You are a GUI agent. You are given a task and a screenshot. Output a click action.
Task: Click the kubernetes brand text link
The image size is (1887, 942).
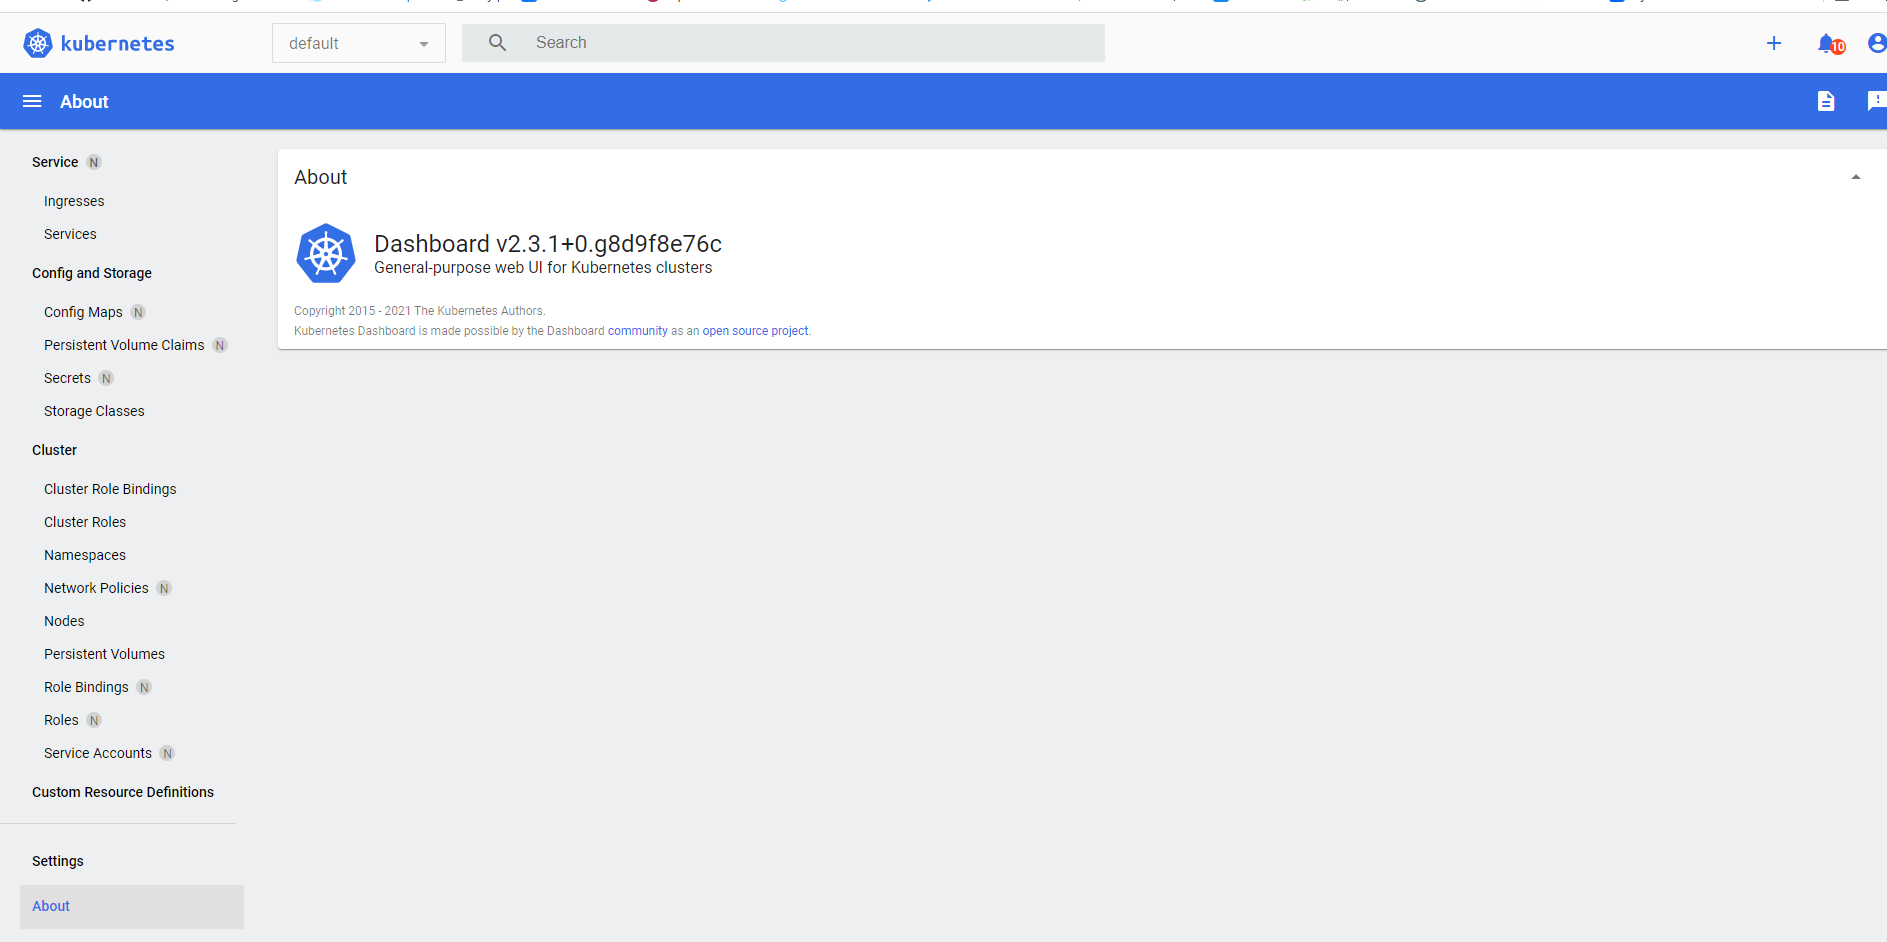click(118, 43)
